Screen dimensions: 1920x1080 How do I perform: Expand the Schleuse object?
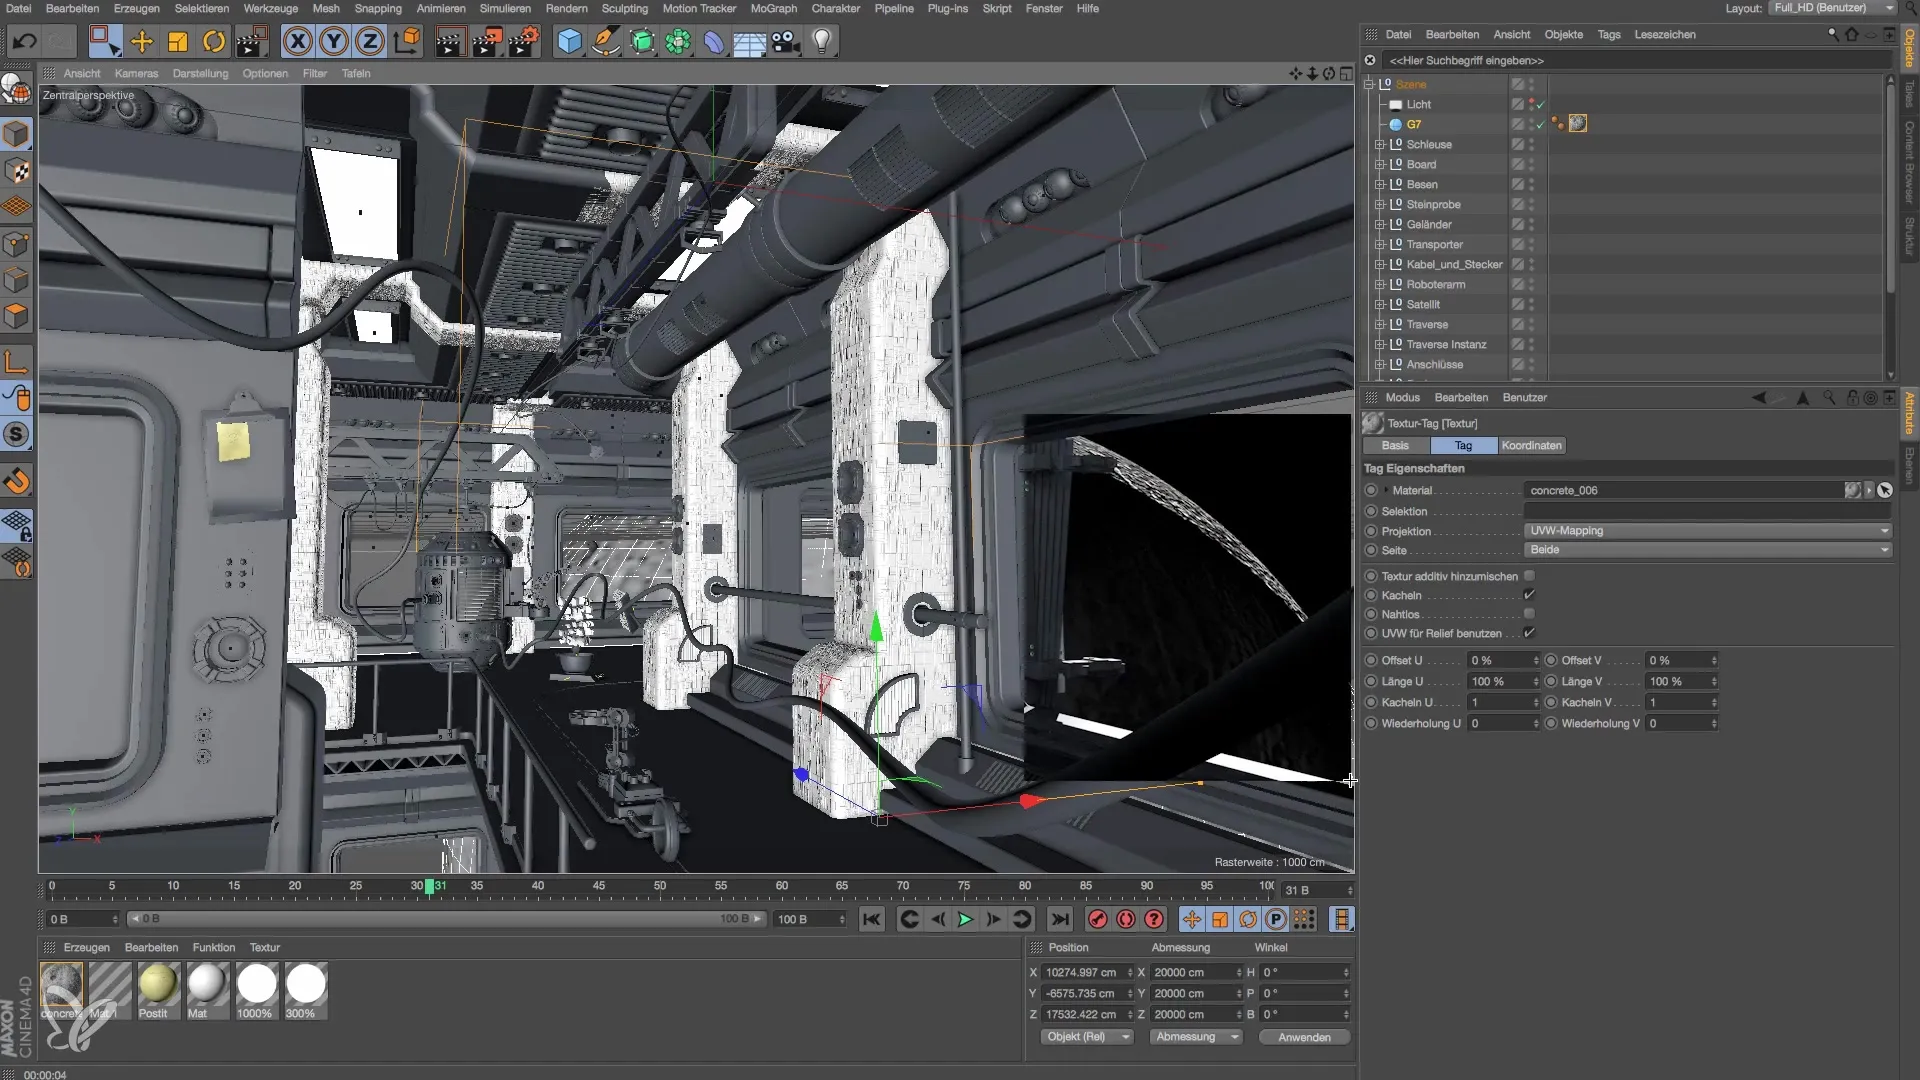coord(1380,144)
